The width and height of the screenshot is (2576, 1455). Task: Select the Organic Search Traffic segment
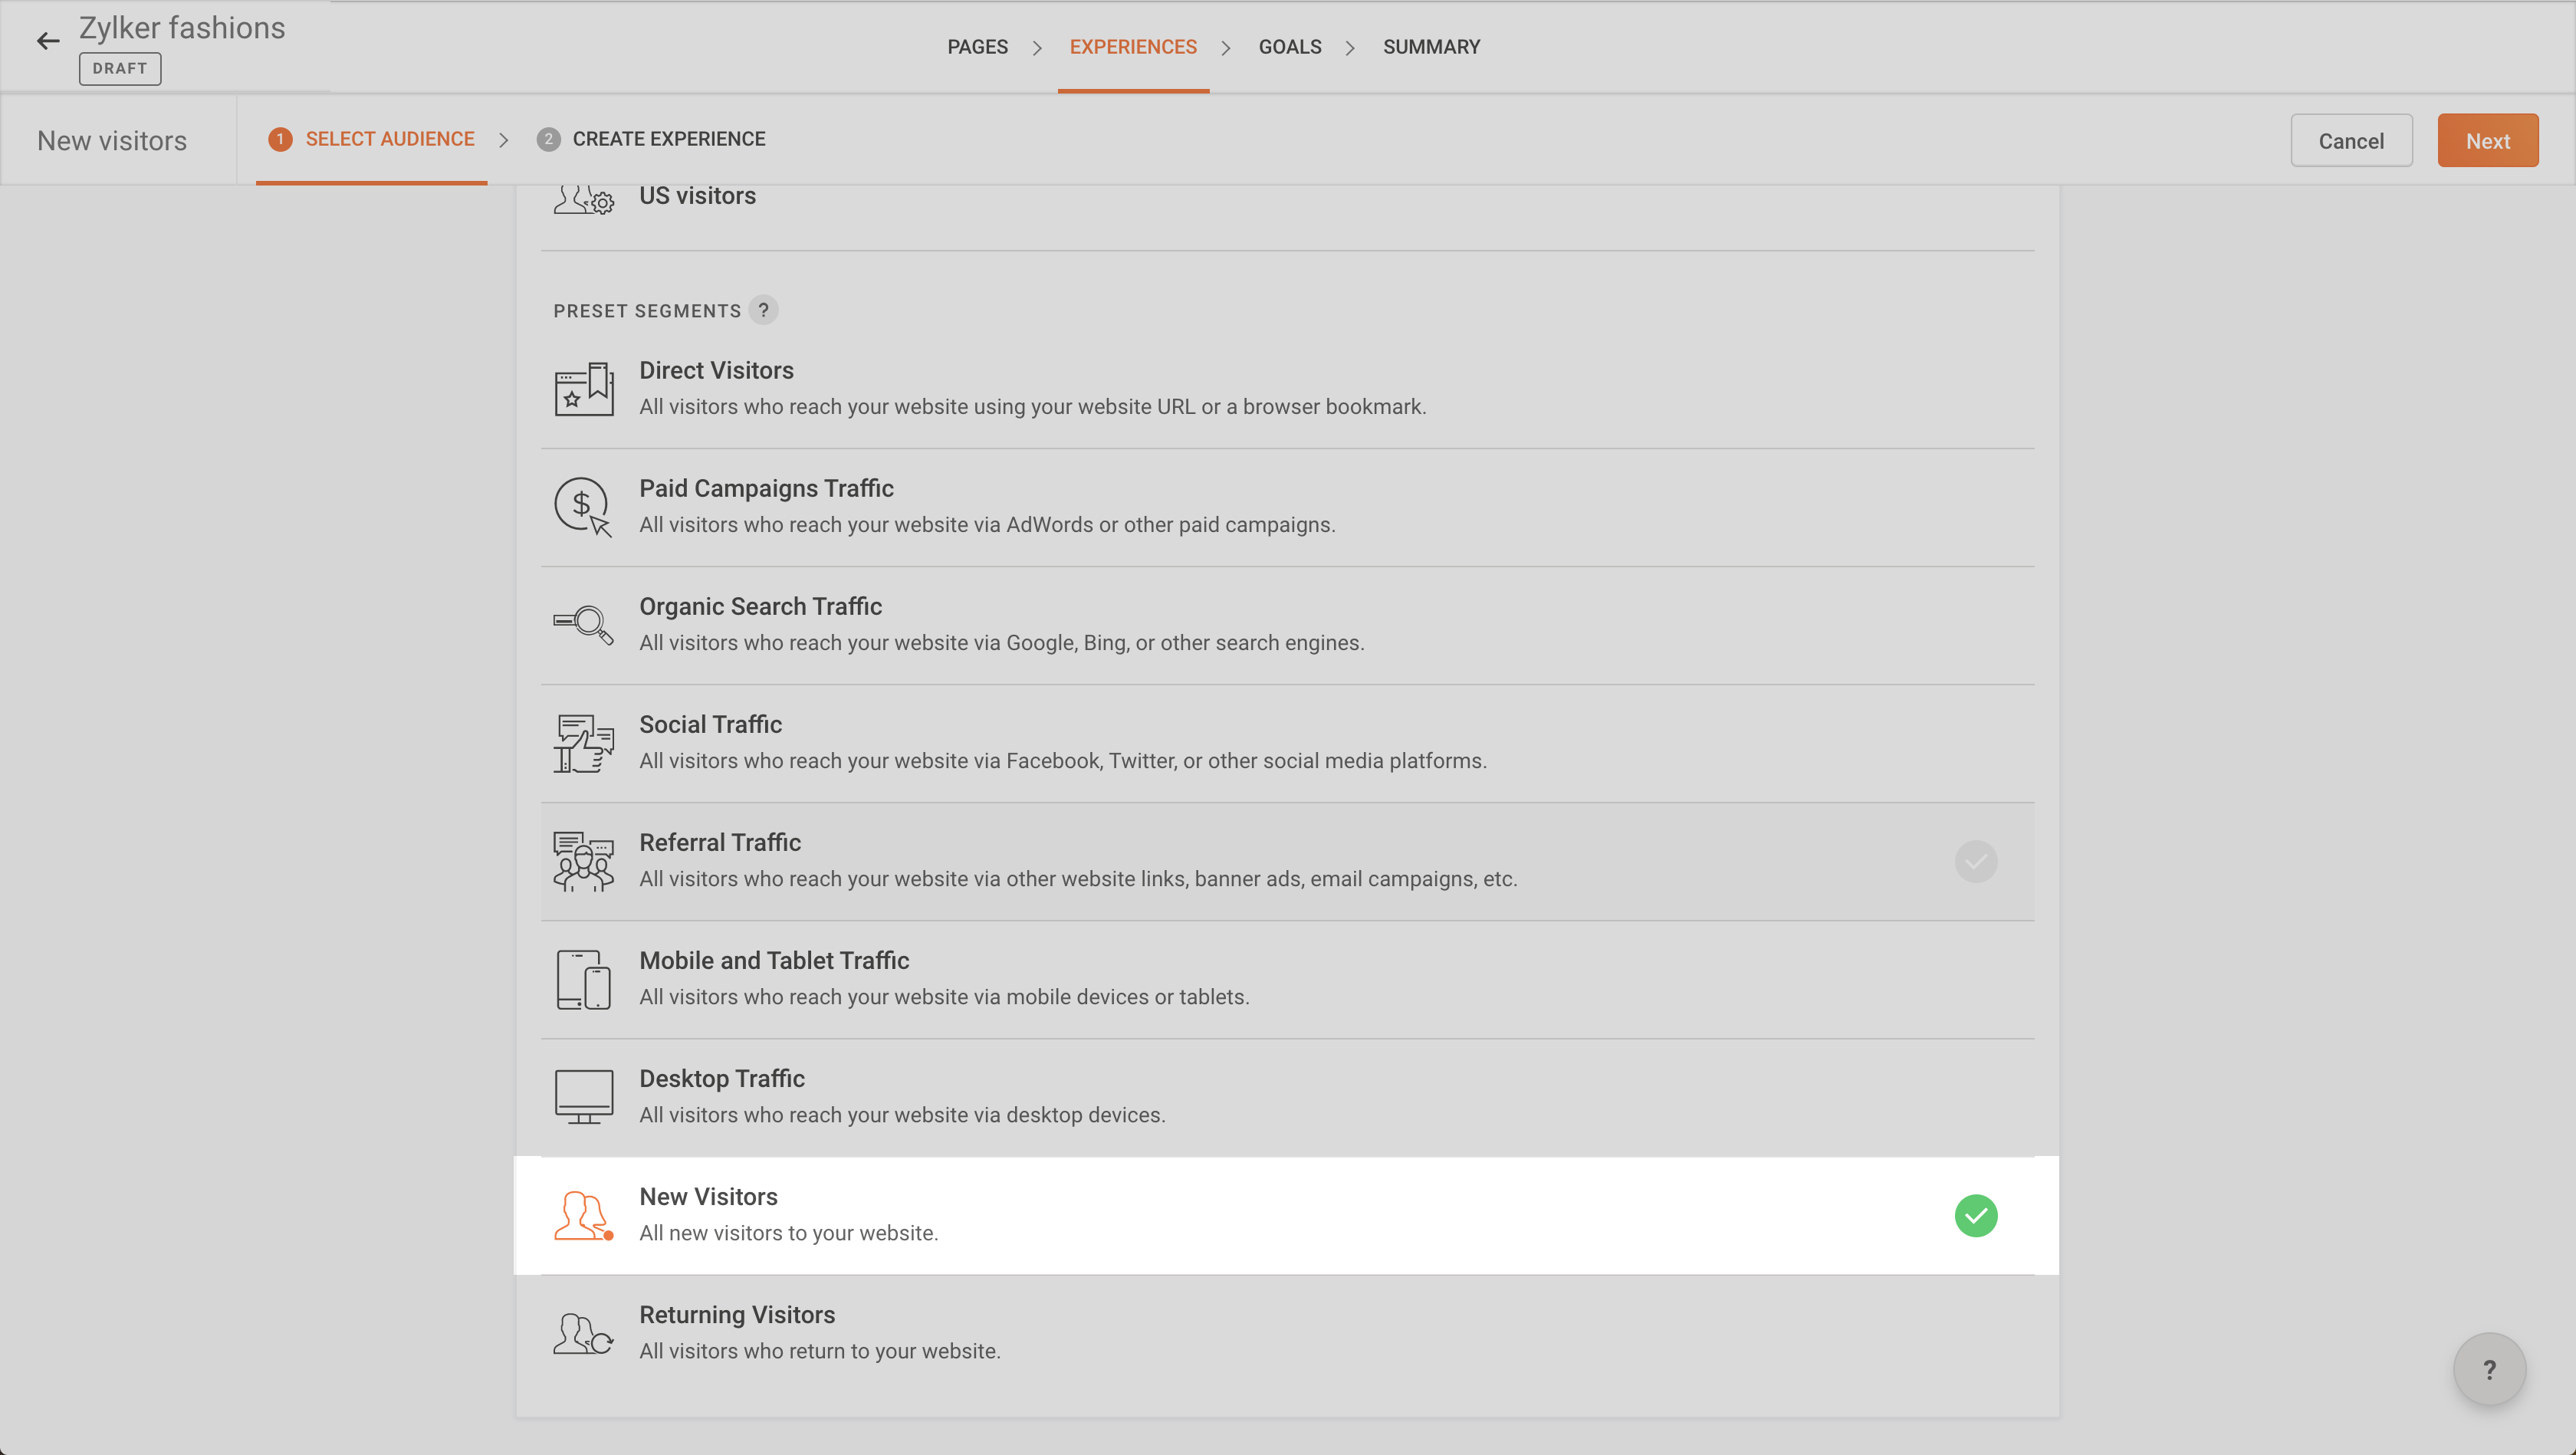point(1287,625)
